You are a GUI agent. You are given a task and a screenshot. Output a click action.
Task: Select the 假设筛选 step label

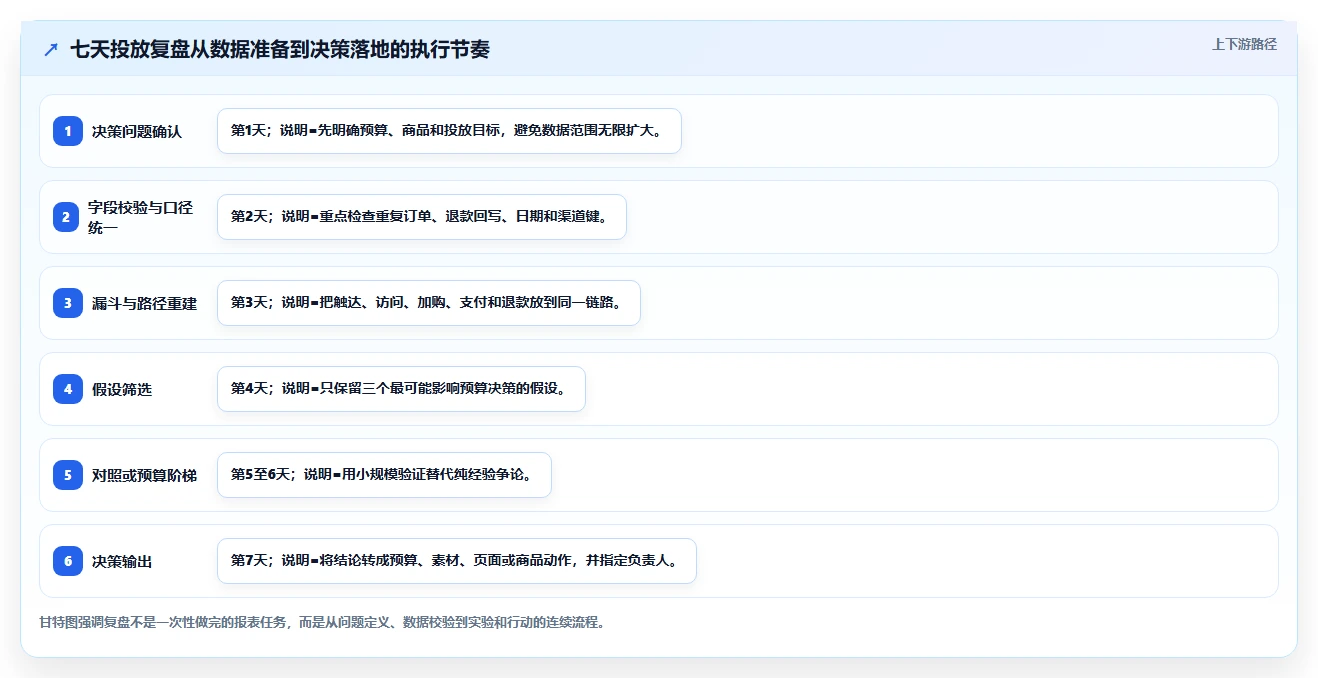coord(122,389)
